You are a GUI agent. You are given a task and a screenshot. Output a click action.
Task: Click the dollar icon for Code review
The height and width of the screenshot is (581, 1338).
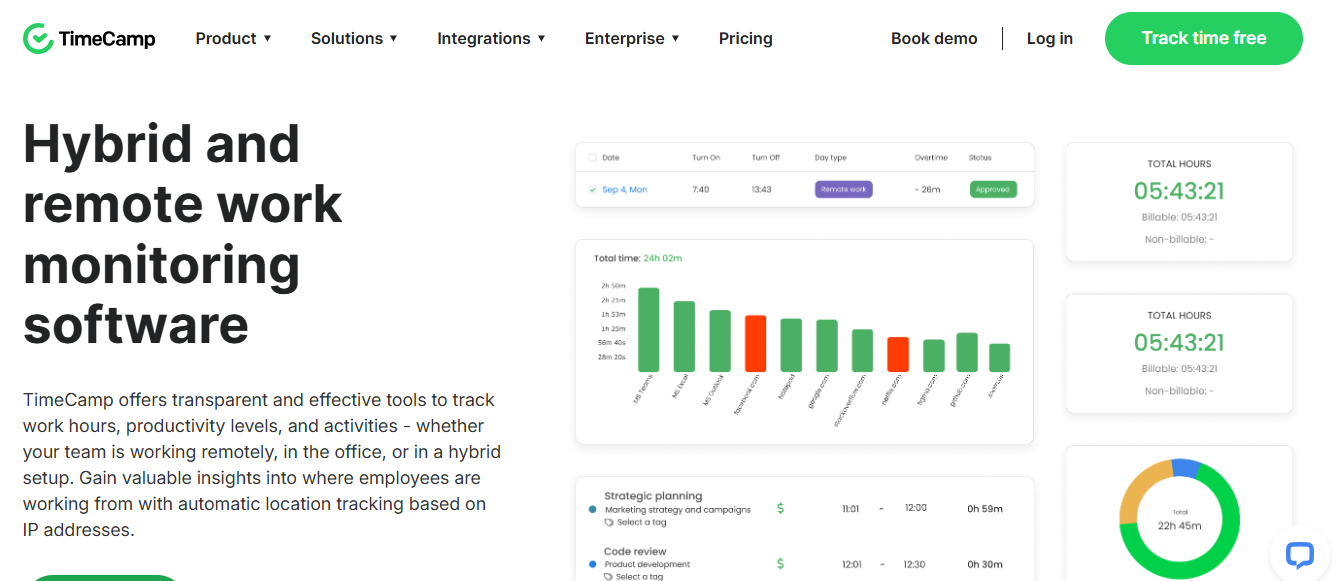(x=780, y=564)
